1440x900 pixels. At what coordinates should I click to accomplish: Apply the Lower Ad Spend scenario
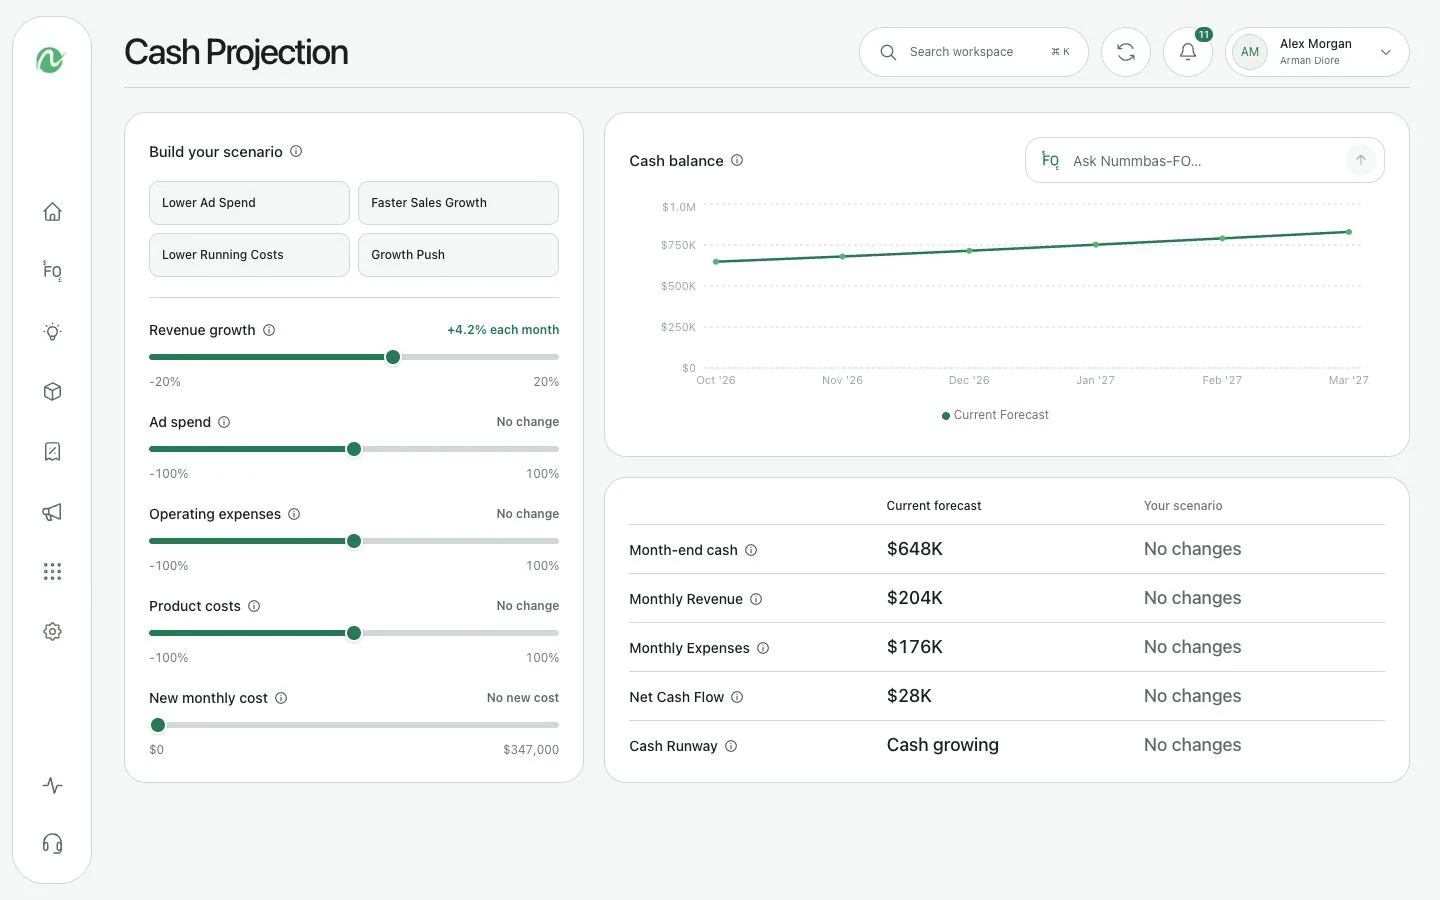pos(249,203)
